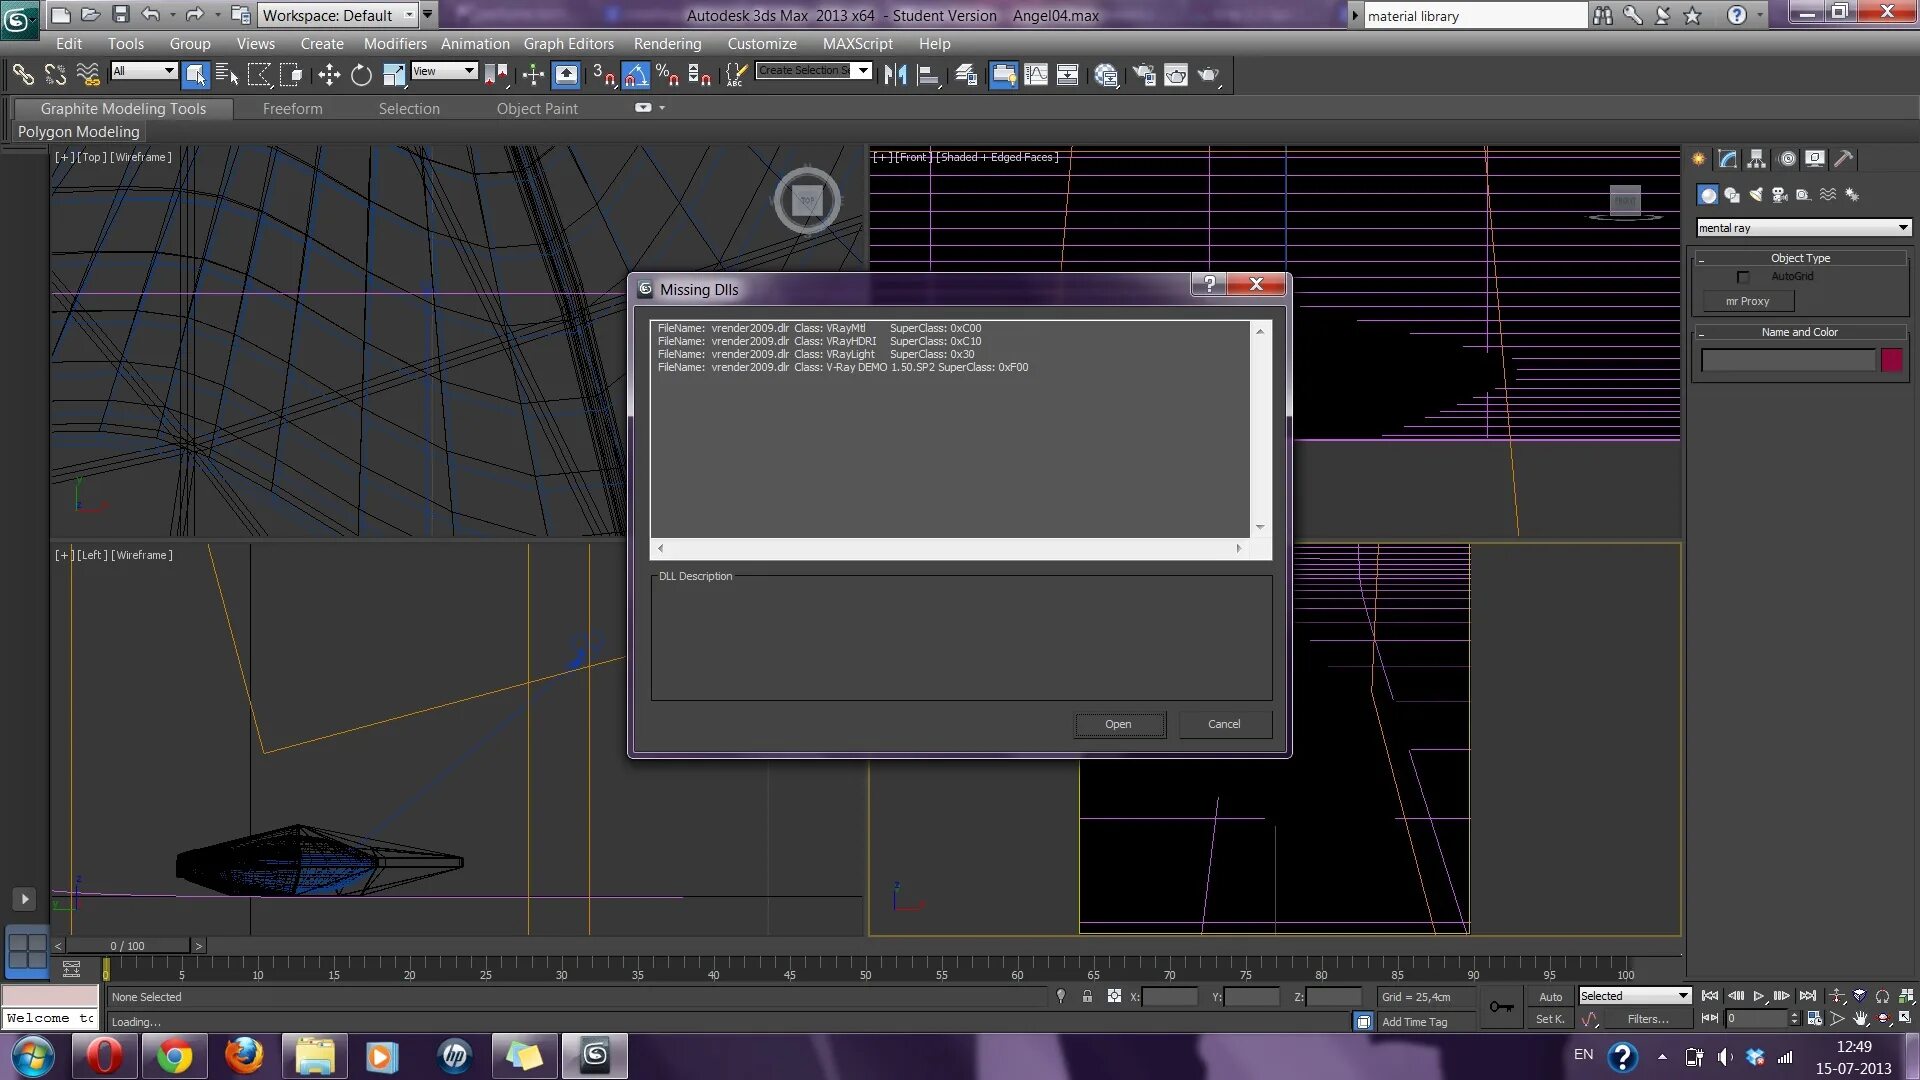The height and width of the screenshot is (1080, 1920).
Task: Click the crimson object color swatch
Action: pos(1891,360)
